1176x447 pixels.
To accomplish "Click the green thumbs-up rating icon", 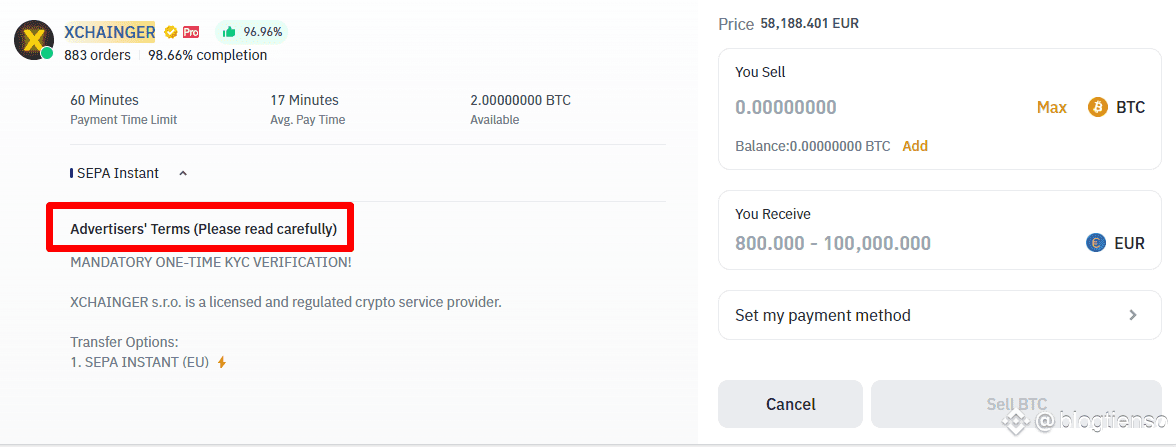I will click(x=230, y=32).
